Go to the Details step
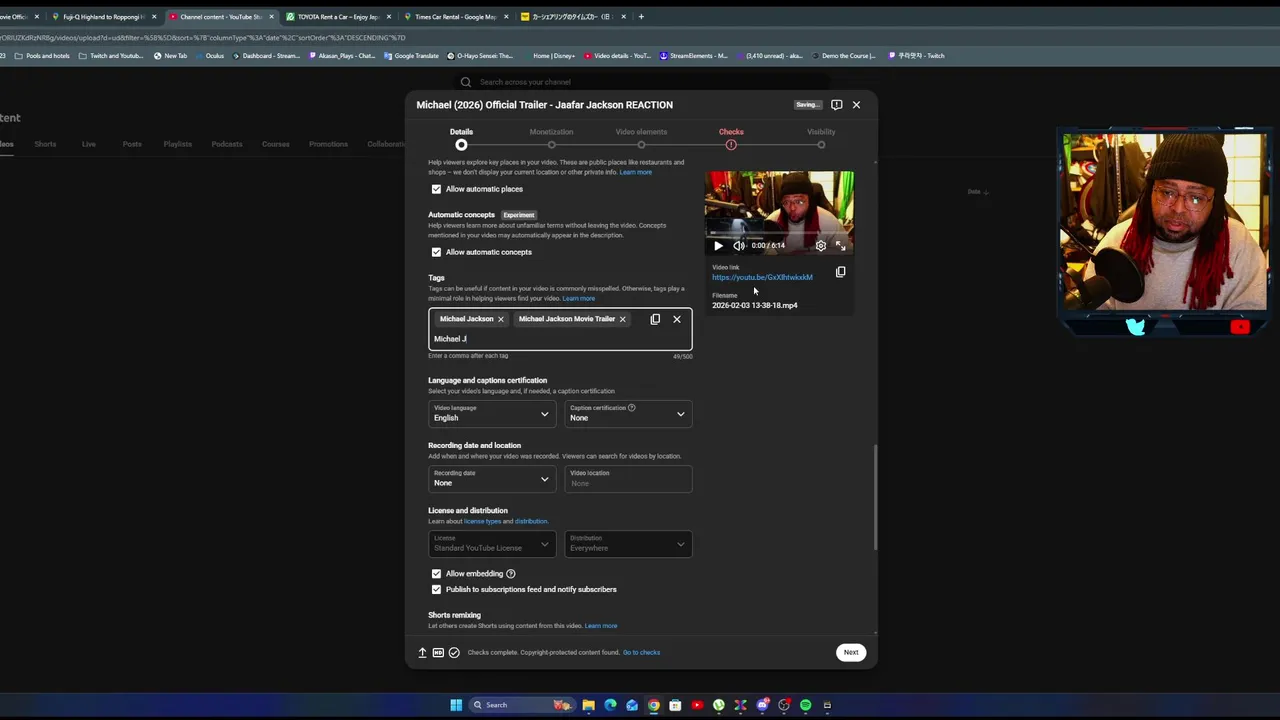 point(461,138)
